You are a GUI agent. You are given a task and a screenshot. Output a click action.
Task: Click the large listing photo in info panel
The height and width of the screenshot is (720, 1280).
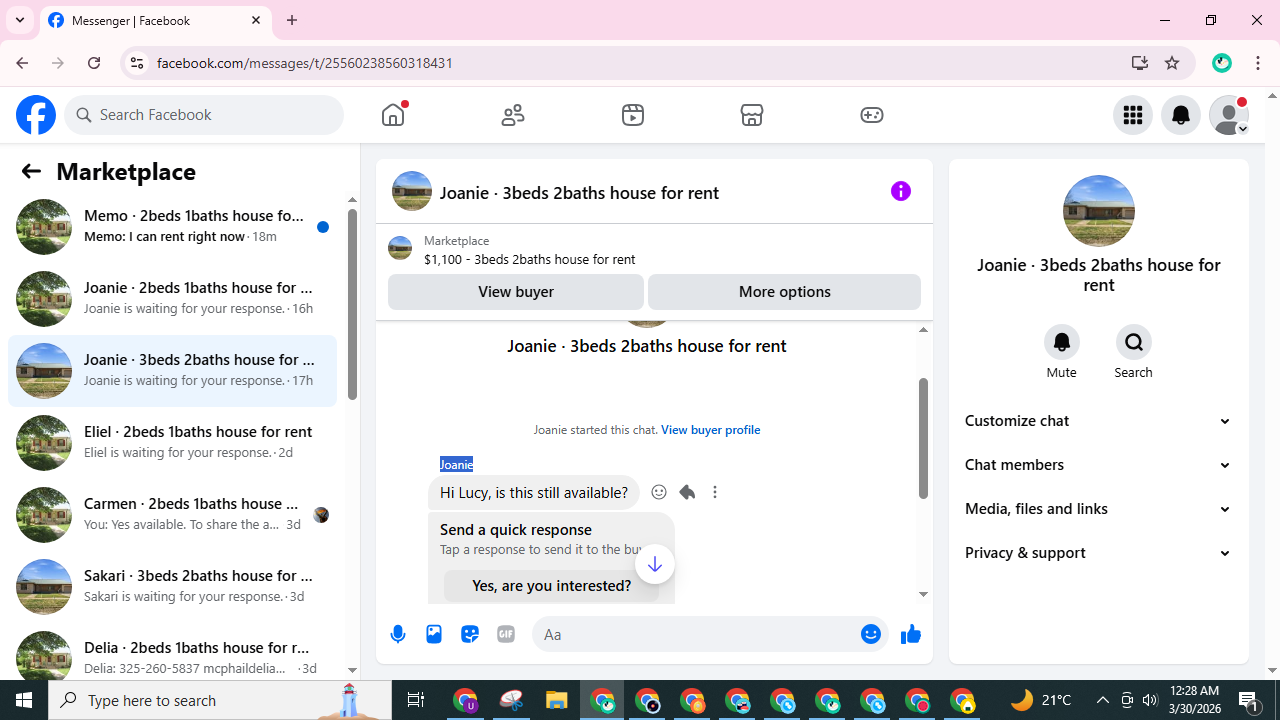click(1098, 211)
